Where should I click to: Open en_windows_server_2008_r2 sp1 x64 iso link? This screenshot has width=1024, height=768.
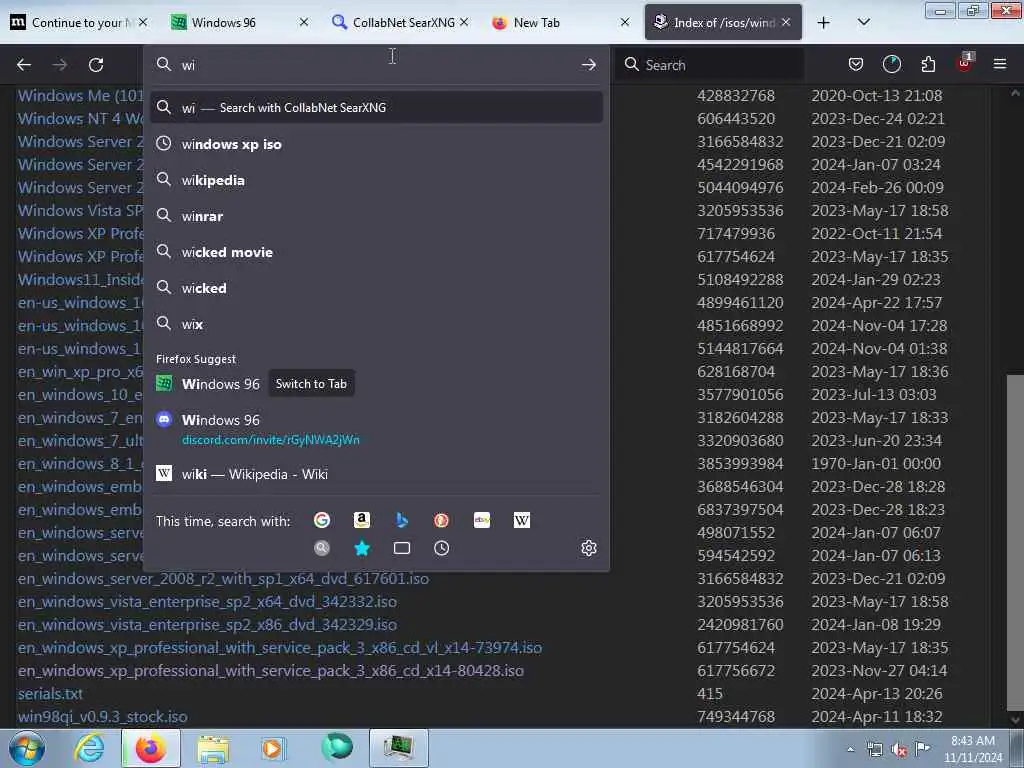click(223, 578)
